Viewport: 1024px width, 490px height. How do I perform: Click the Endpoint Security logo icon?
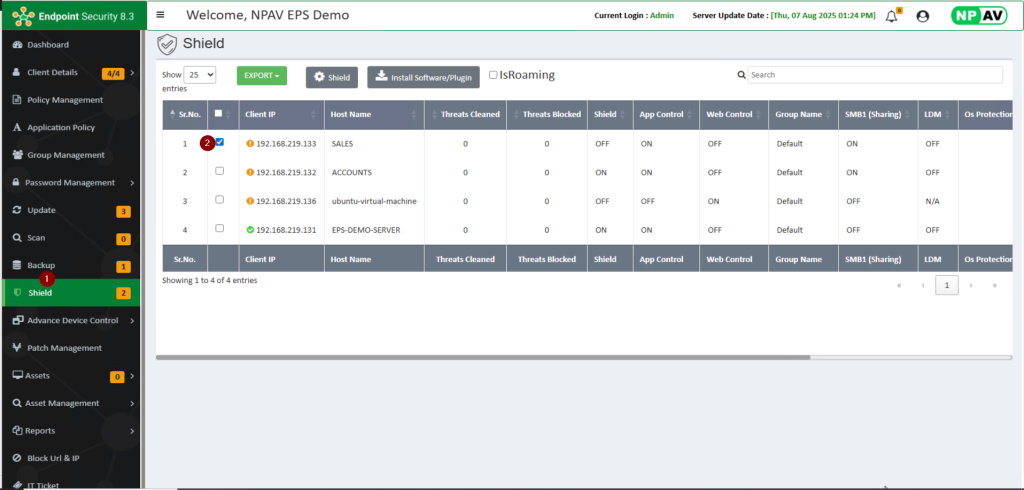tap(22, 16)
